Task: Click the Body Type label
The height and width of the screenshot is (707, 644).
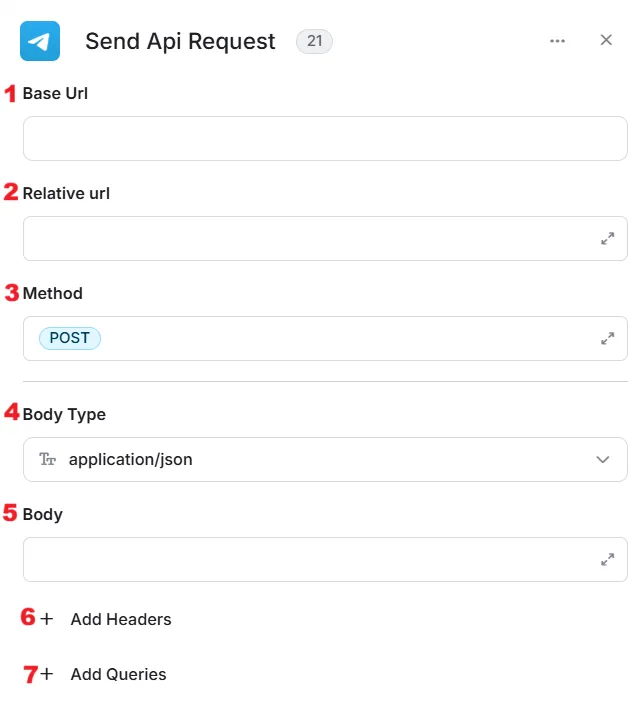Action: (x=64, y=414)
